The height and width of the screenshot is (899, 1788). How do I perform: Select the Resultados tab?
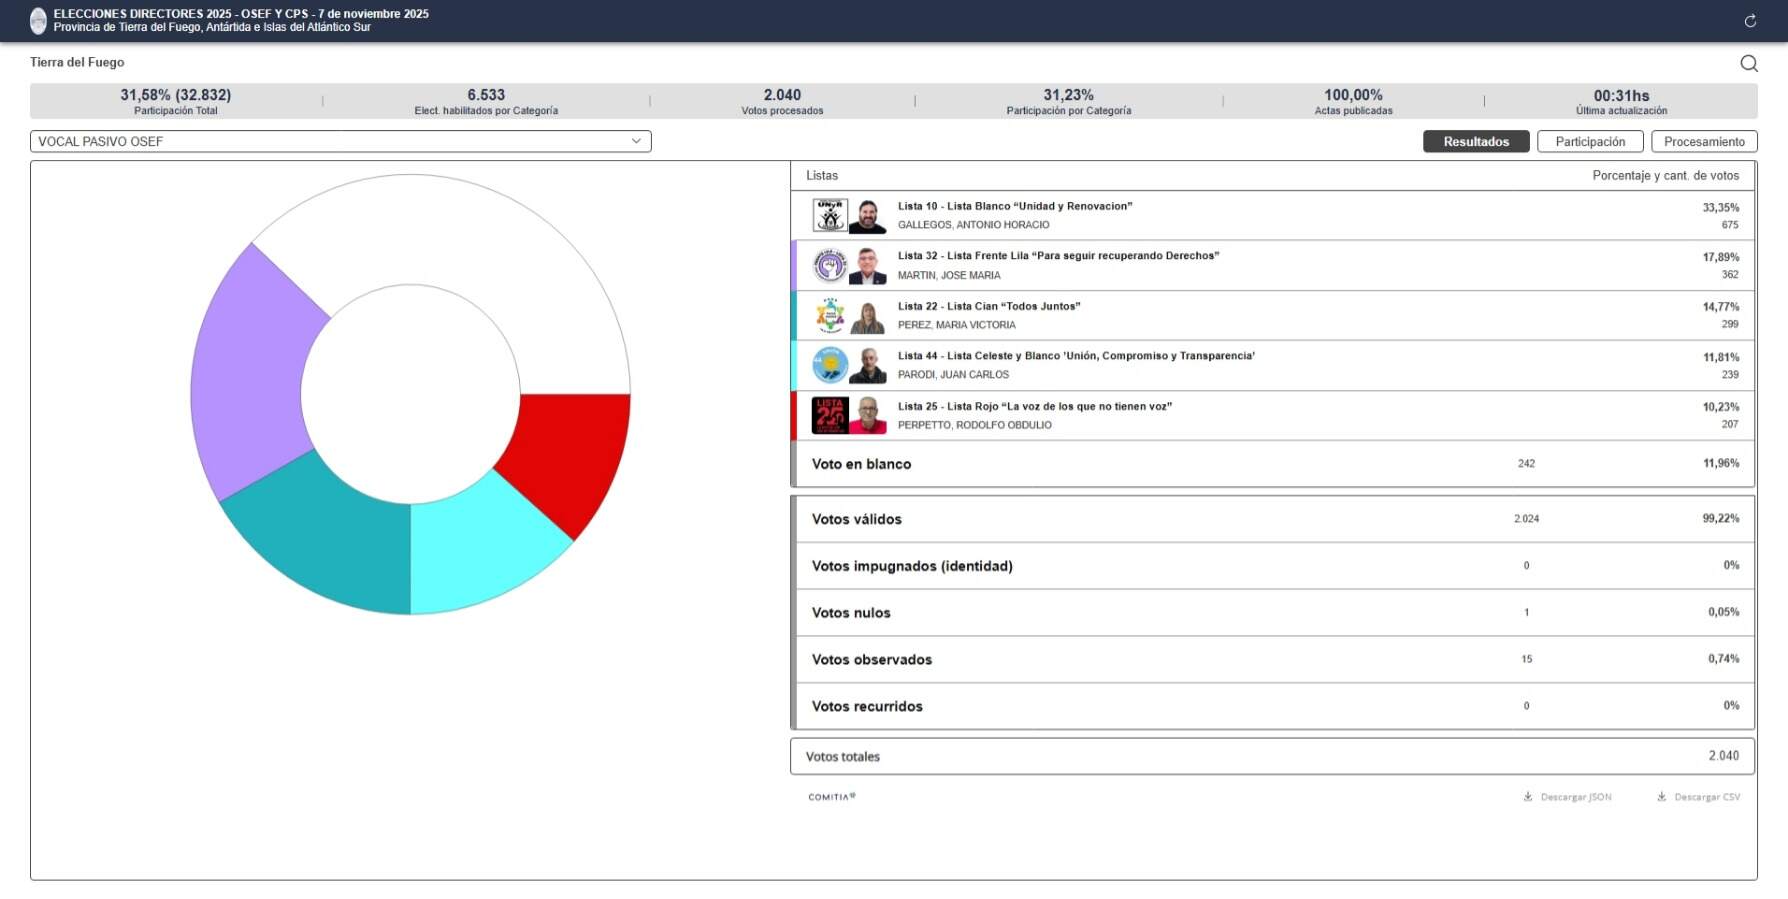(1475, 142)
